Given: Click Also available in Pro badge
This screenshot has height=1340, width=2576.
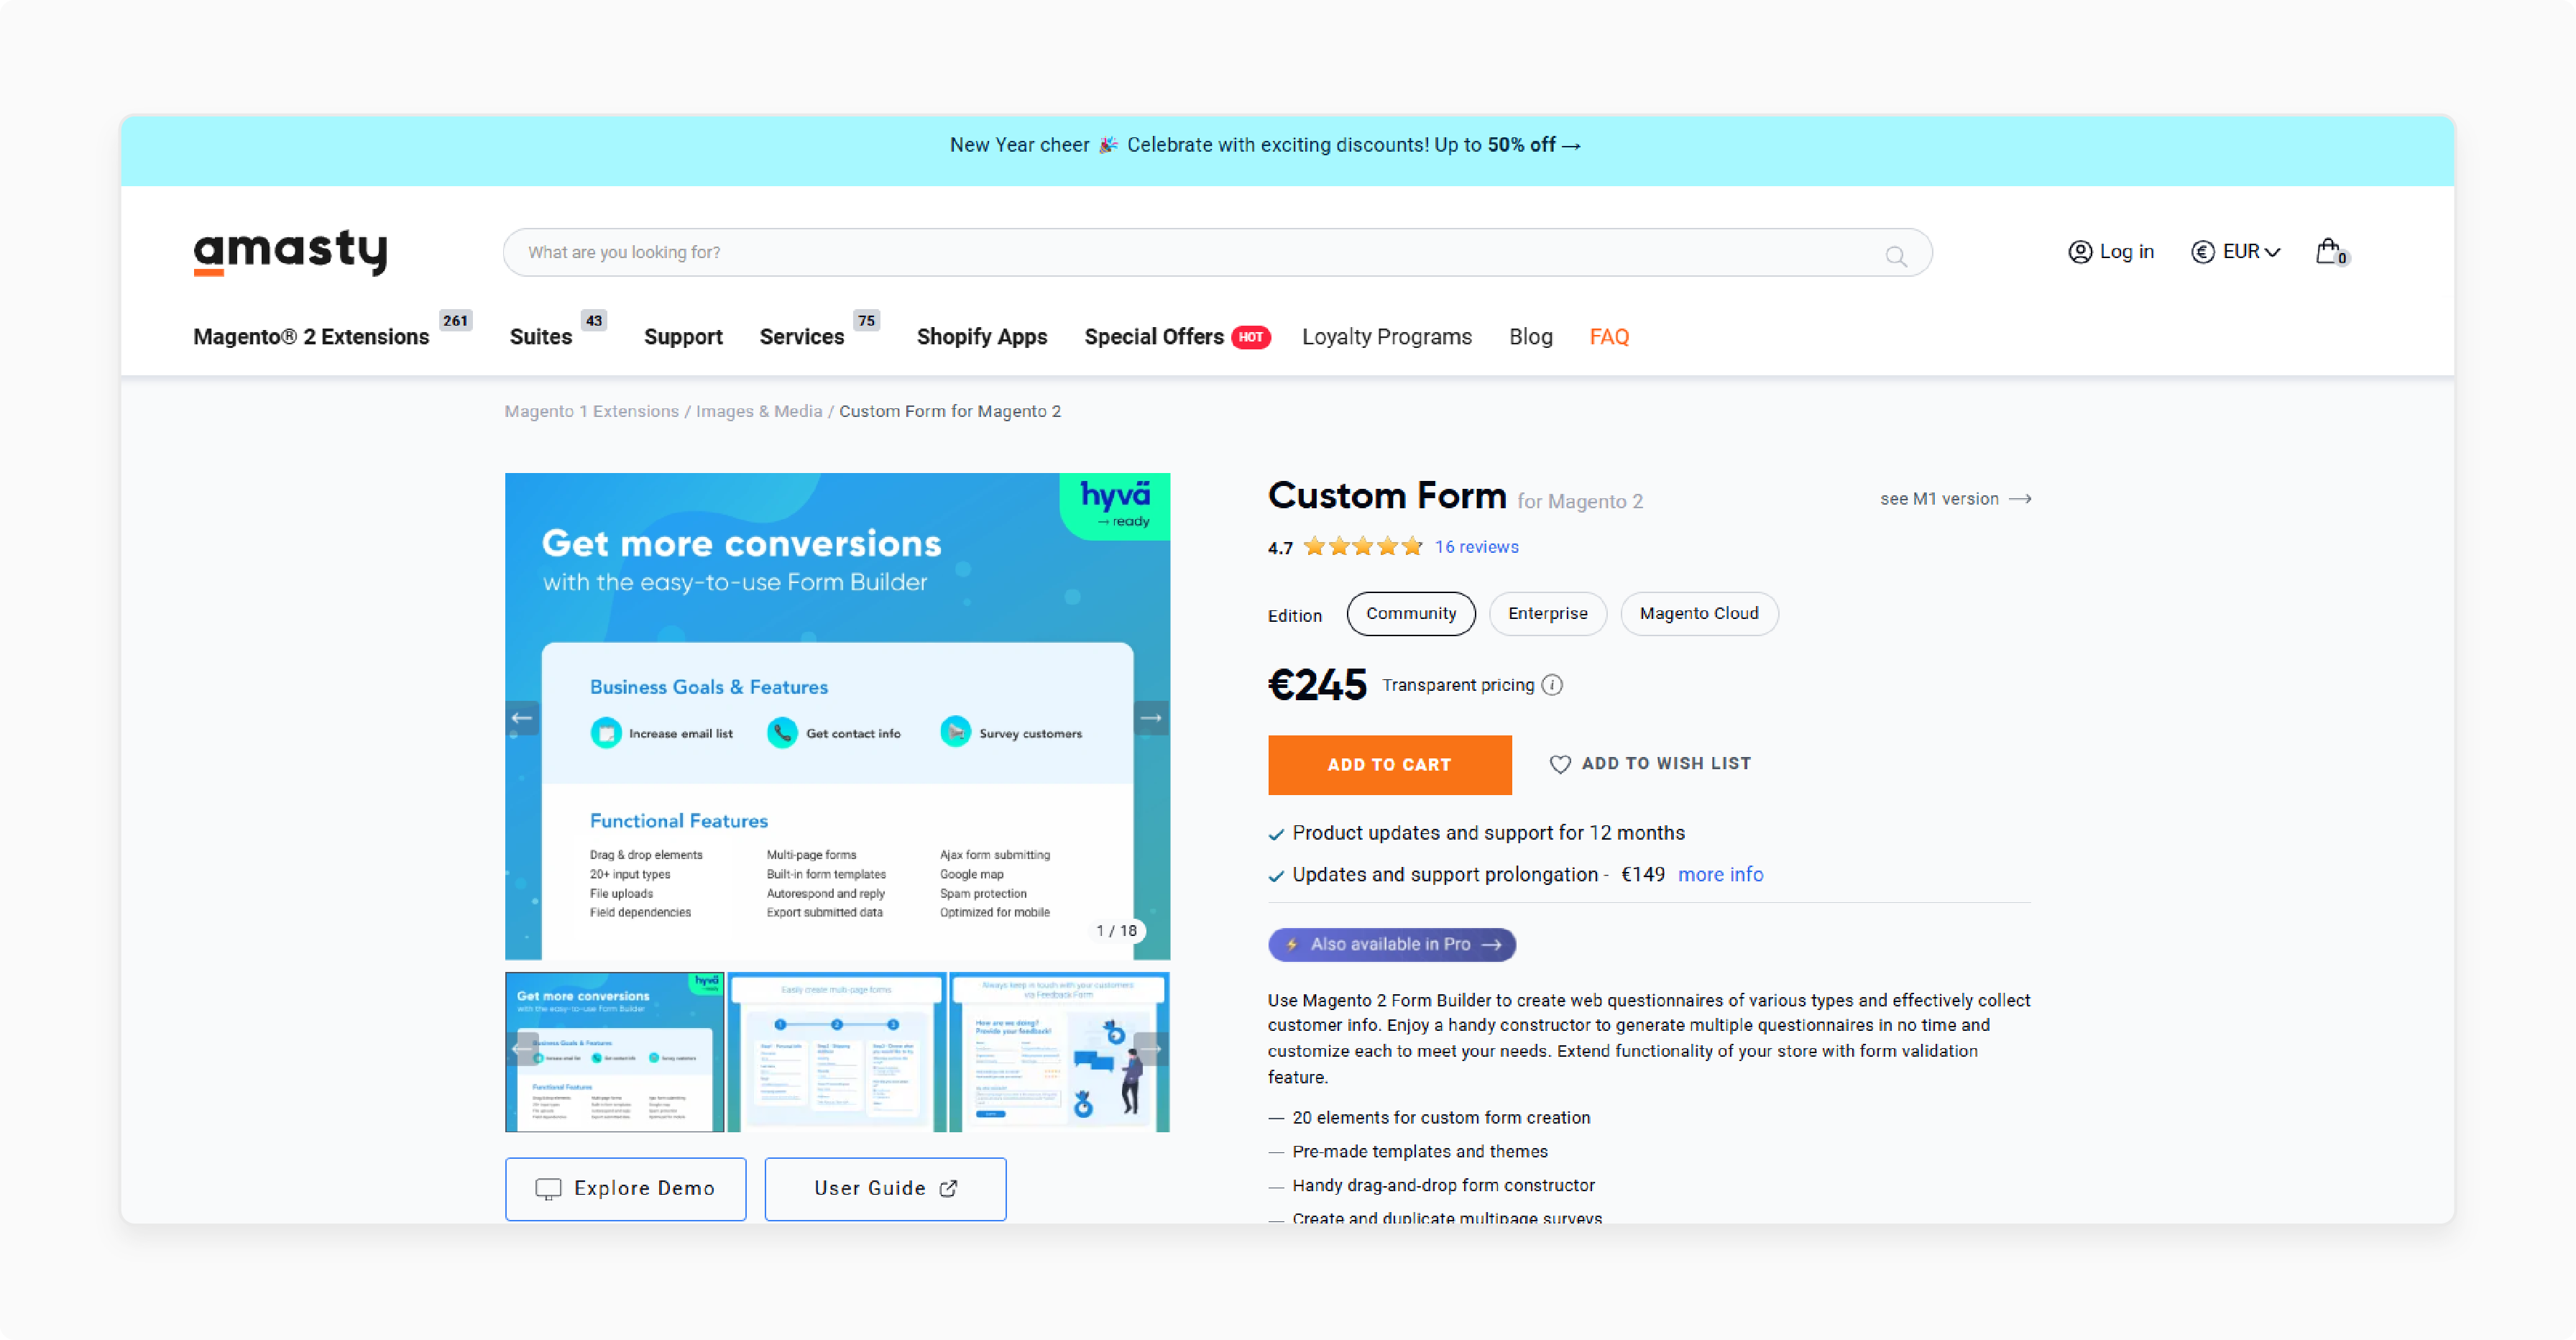Looking at the screenshot, I should [x=1392, y=945].
